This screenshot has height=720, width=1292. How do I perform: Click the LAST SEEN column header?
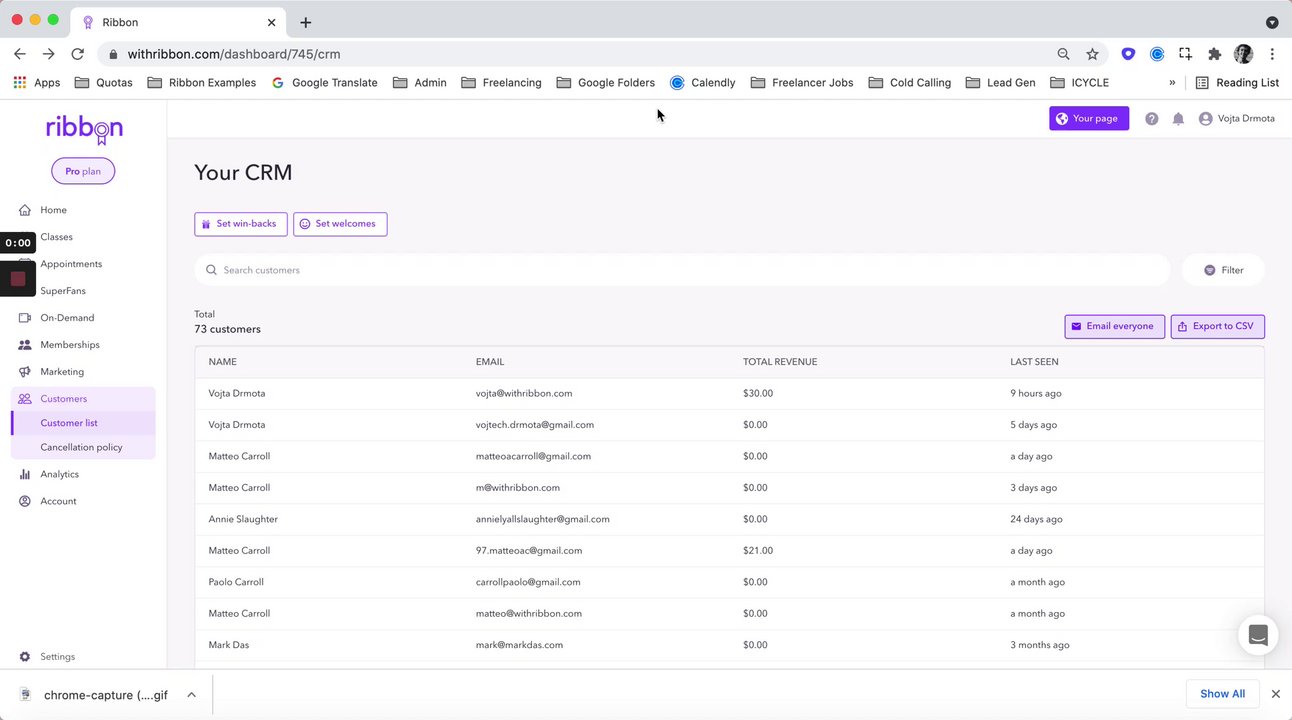pos(1034,362)
